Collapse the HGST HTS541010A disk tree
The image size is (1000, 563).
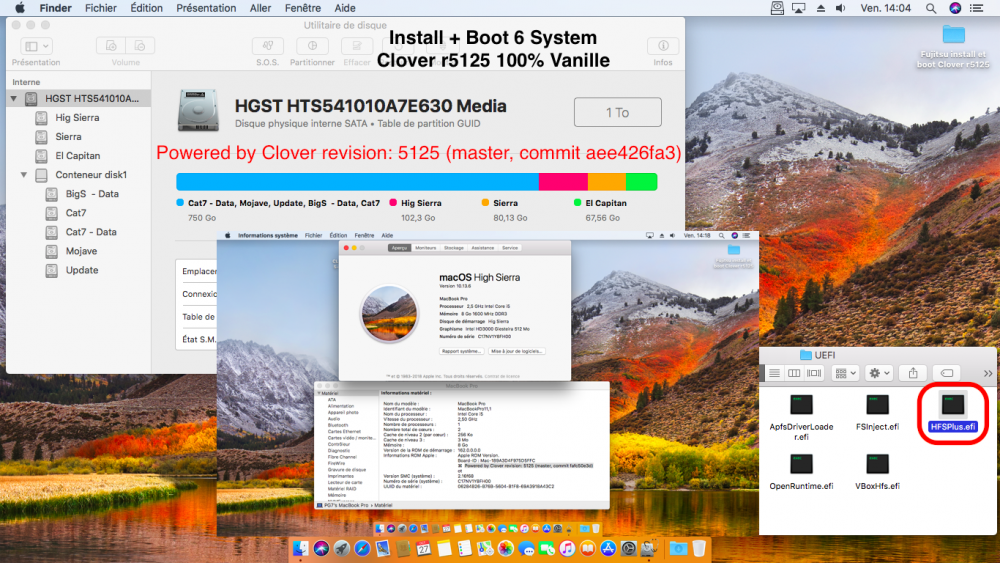13,98
